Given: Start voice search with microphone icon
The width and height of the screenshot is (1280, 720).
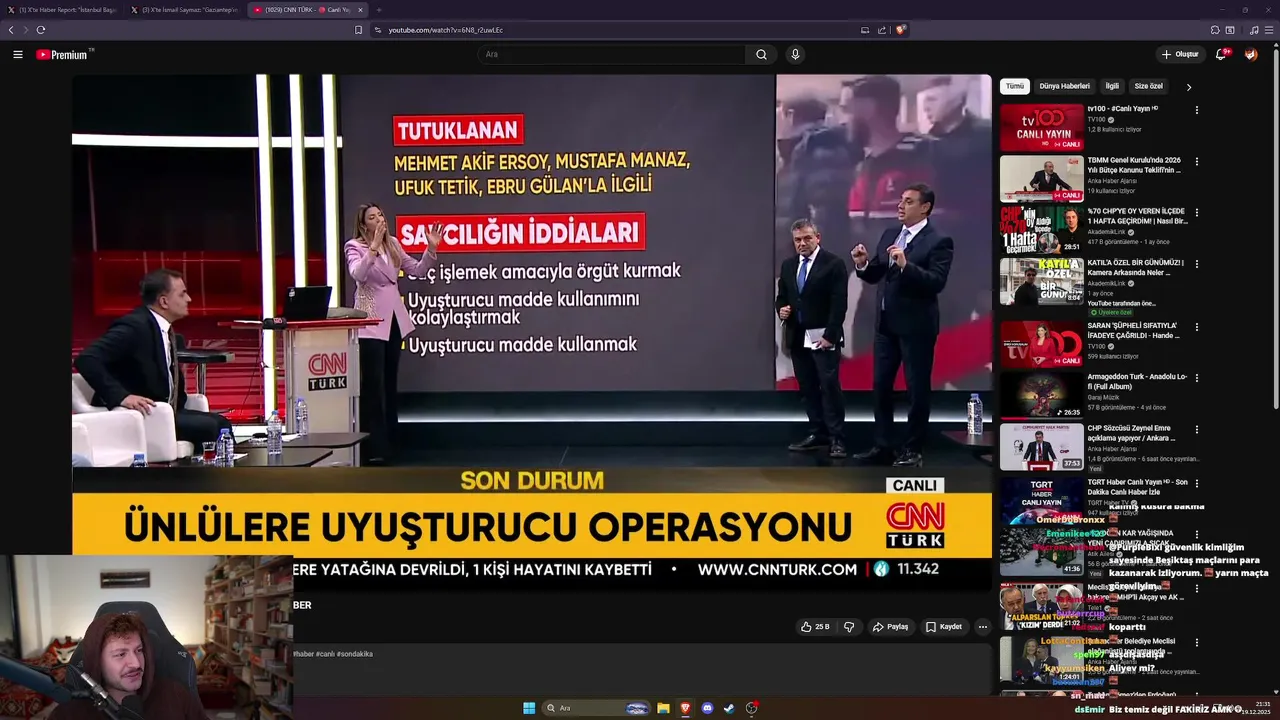Looking at the screenshot, I should coord(795,54).
